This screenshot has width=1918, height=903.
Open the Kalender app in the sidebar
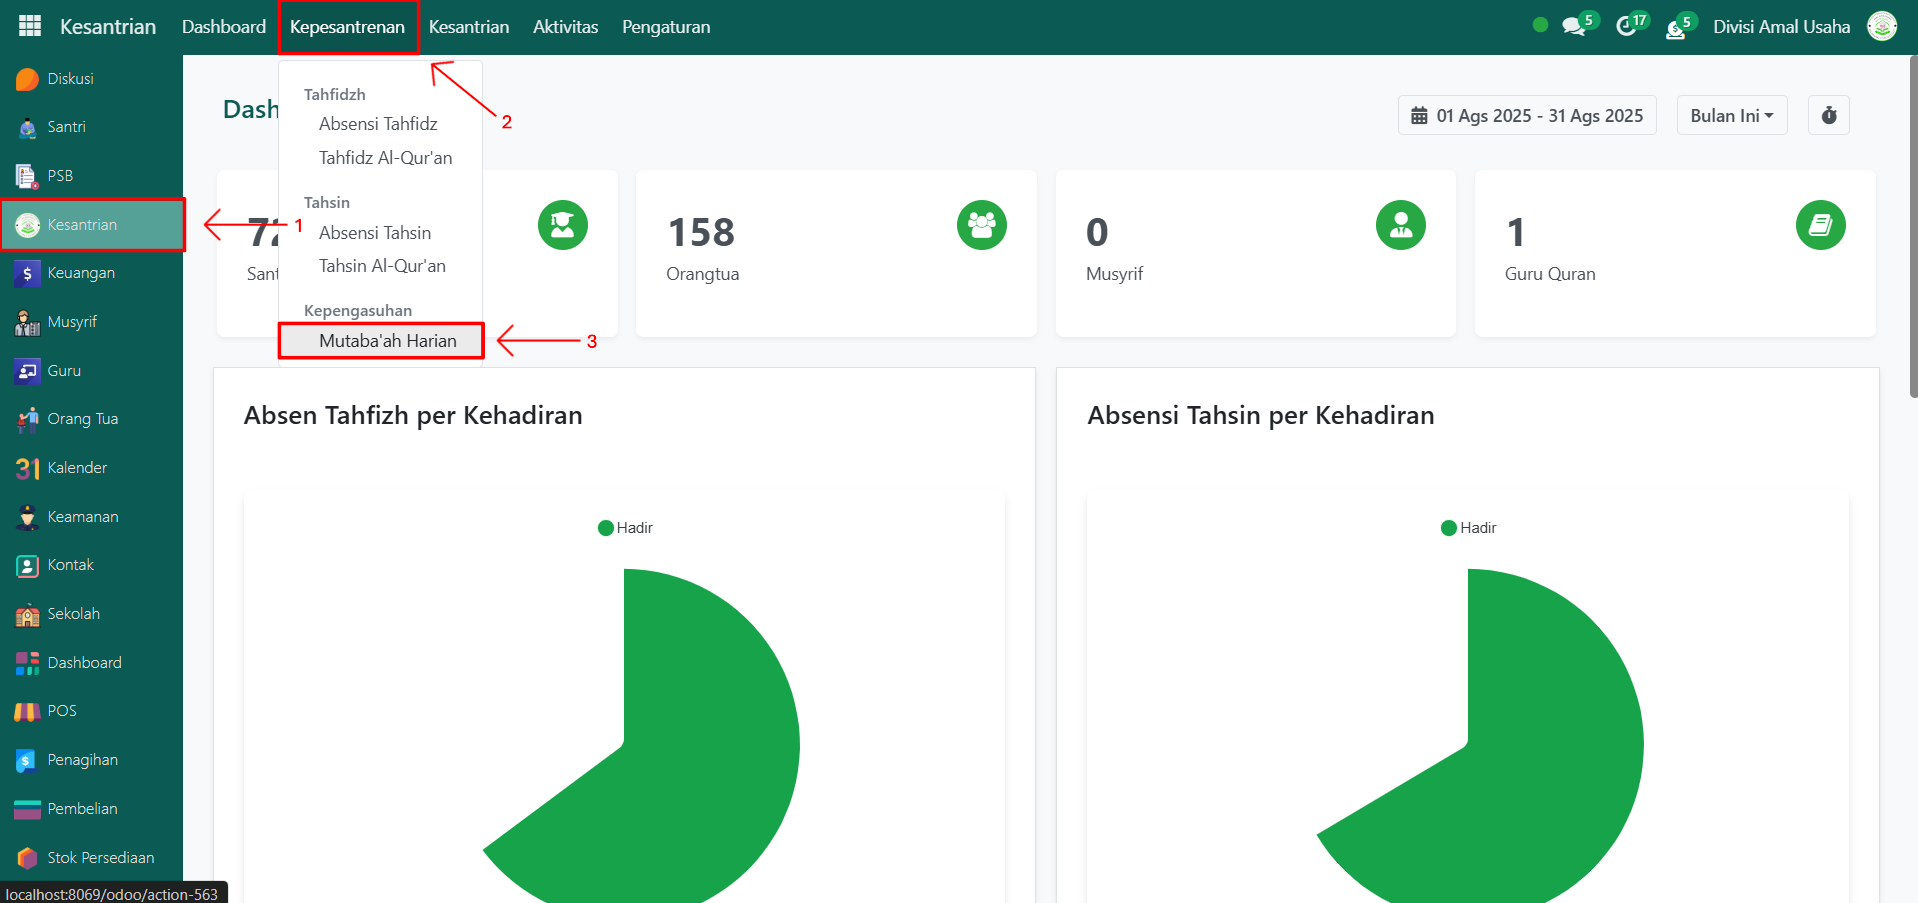(x=76, y=468)
